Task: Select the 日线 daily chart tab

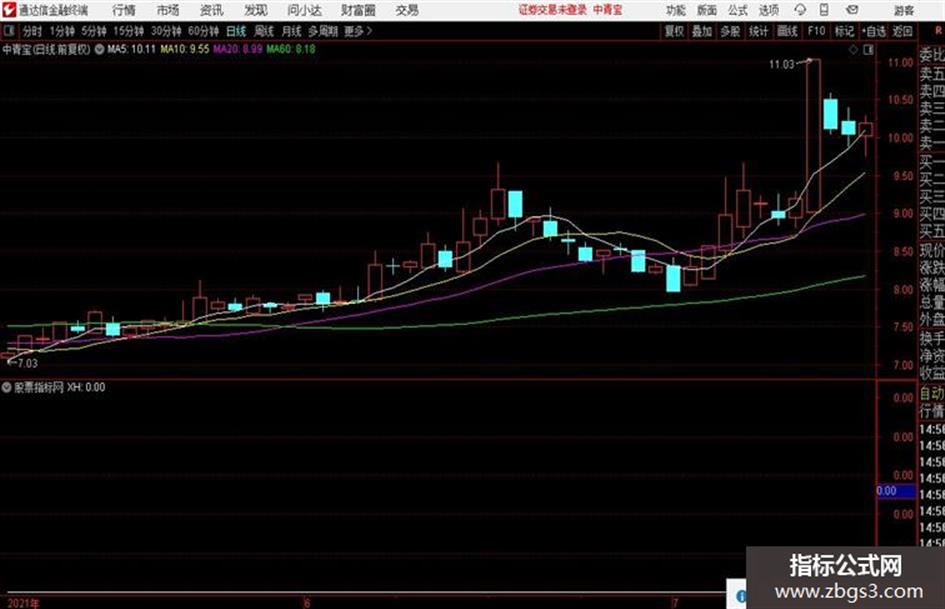Action: pos(236,31)
